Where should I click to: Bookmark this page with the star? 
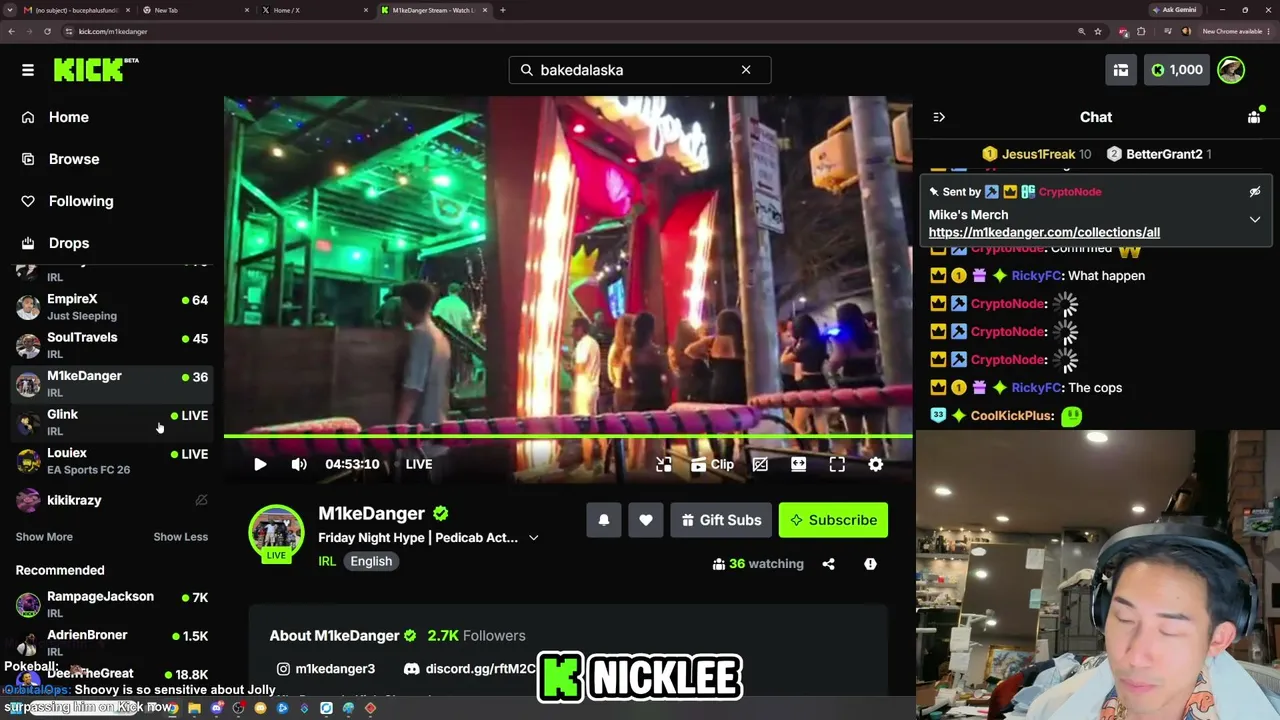(x=1098, y=31)
